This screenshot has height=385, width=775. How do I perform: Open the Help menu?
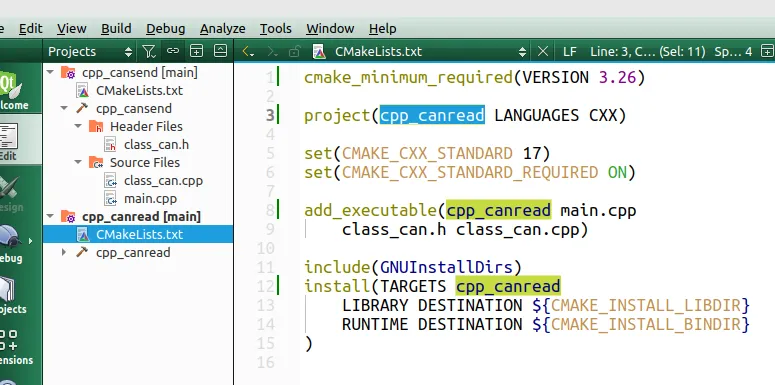click(x=383, y=29)
